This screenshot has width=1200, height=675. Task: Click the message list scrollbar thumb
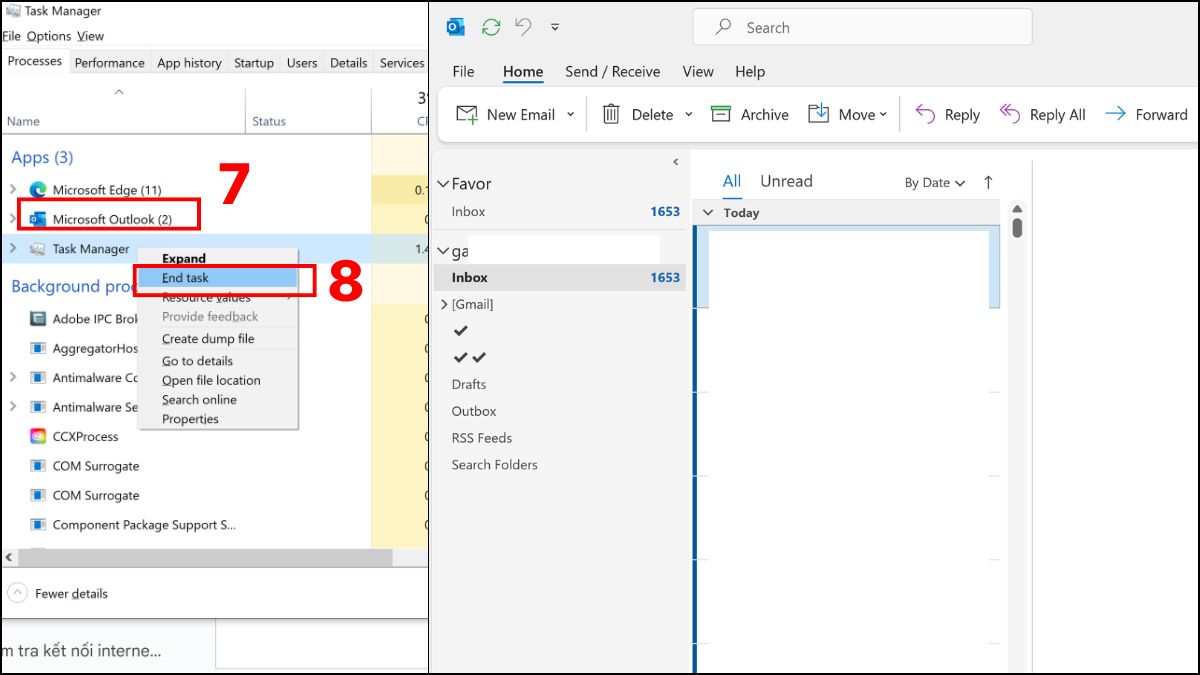(x=1017, y=229)
